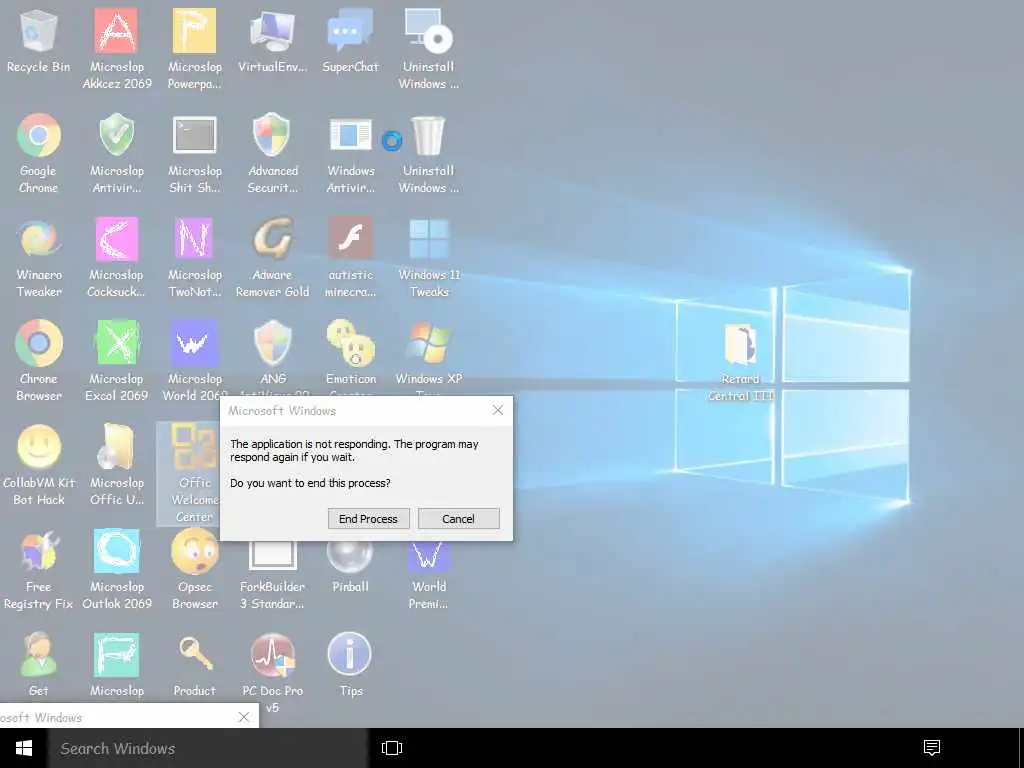Image resolution: width=1024 pixels, height=768 pixels.
Task: Open Microslop Outlok 2069 icon
Action: coord(116,551)
